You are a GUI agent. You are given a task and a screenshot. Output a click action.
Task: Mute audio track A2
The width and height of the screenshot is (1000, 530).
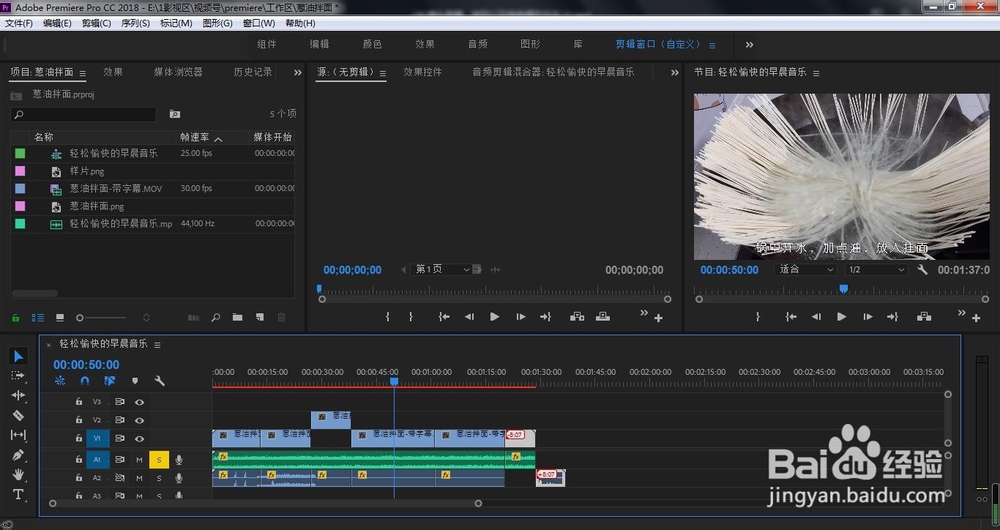pos(139,478)
